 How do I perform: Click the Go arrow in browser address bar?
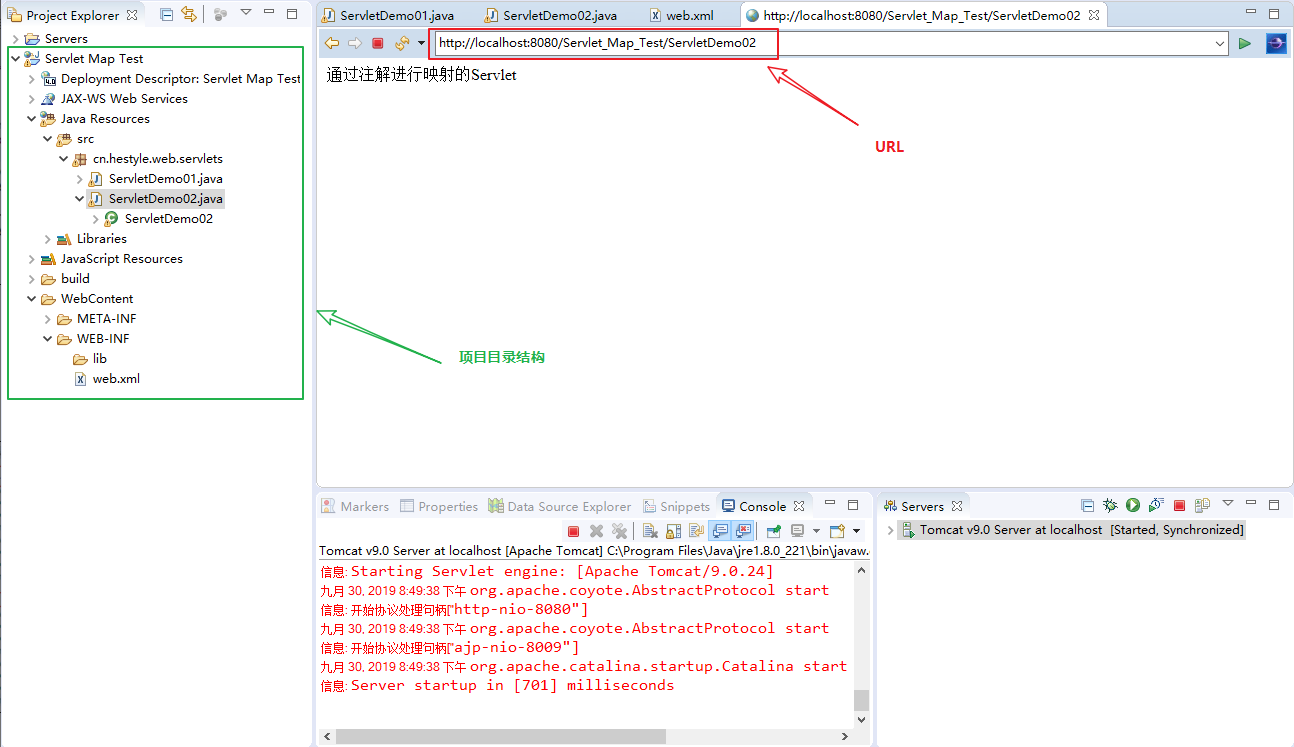(1245, 43)
